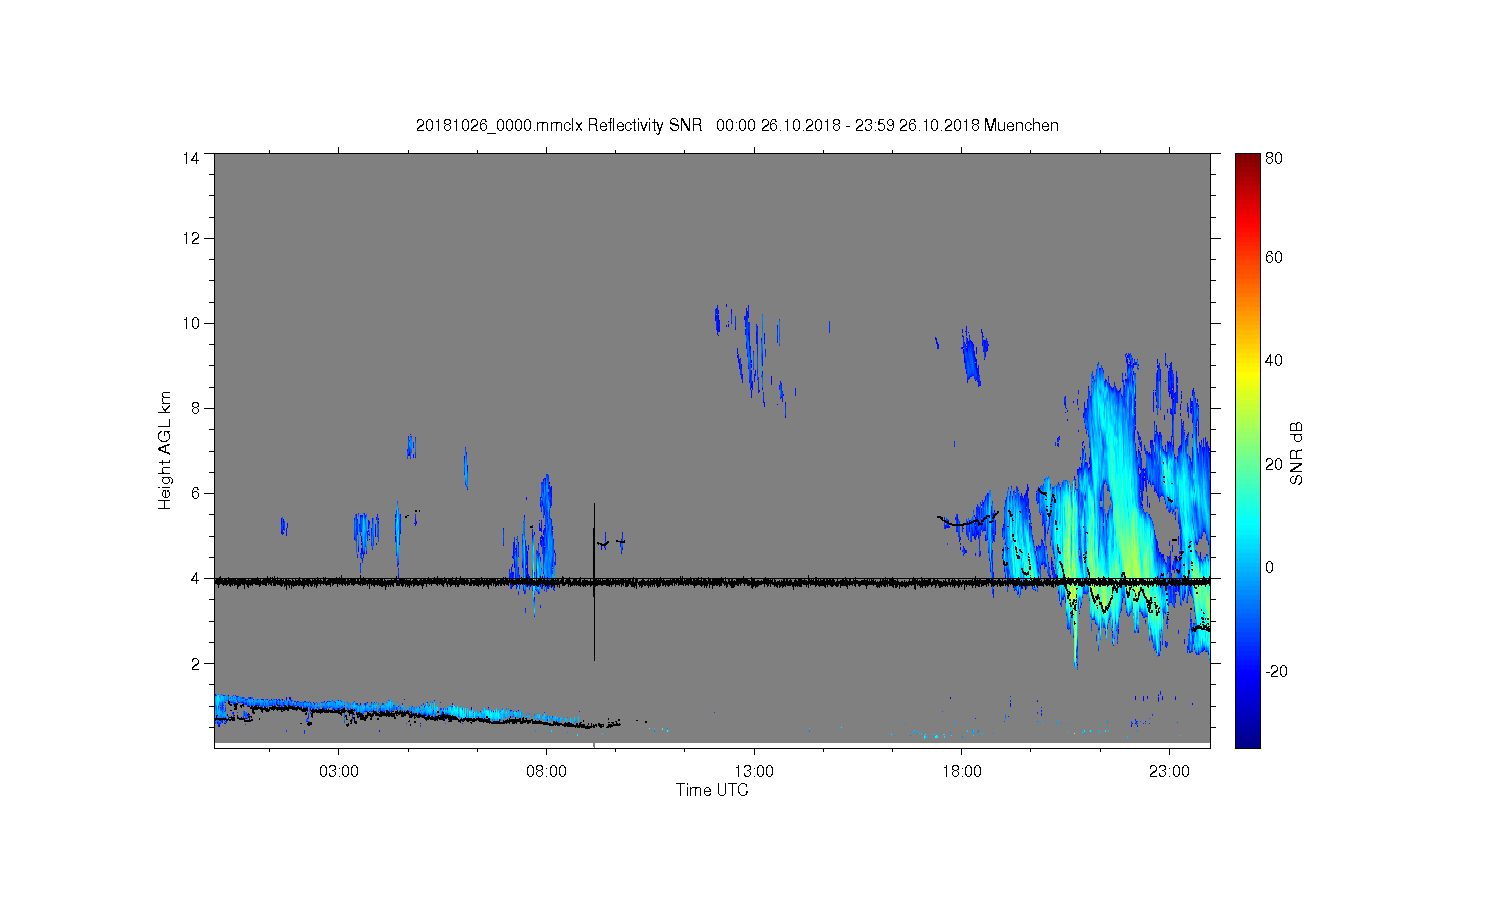1500x900 pixels.
Task: Click the '23:00' time tick label
Action: point(1169,772)
